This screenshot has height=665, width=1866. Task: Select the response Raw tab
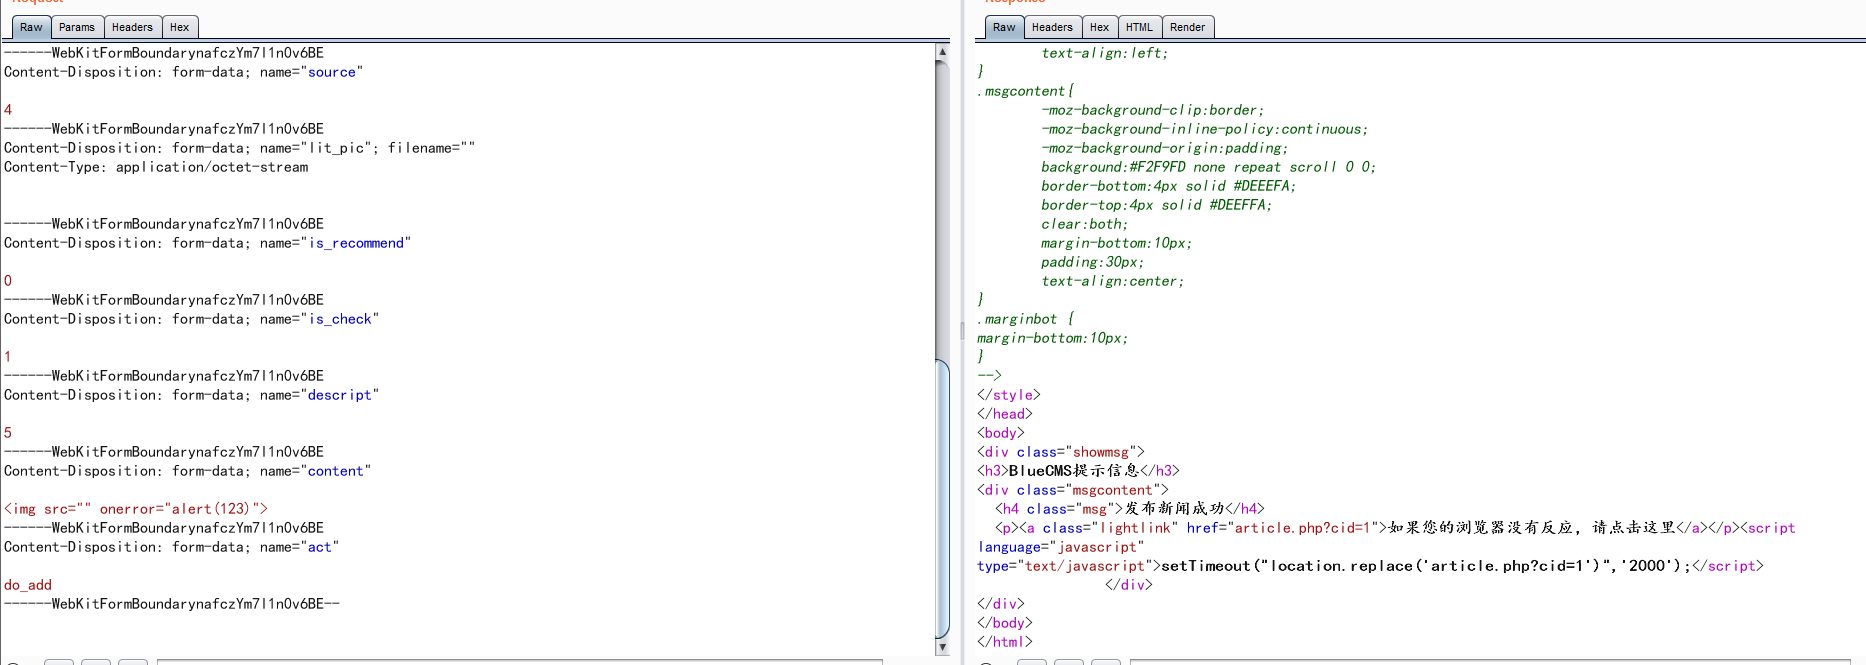(x=1004, y=27)
